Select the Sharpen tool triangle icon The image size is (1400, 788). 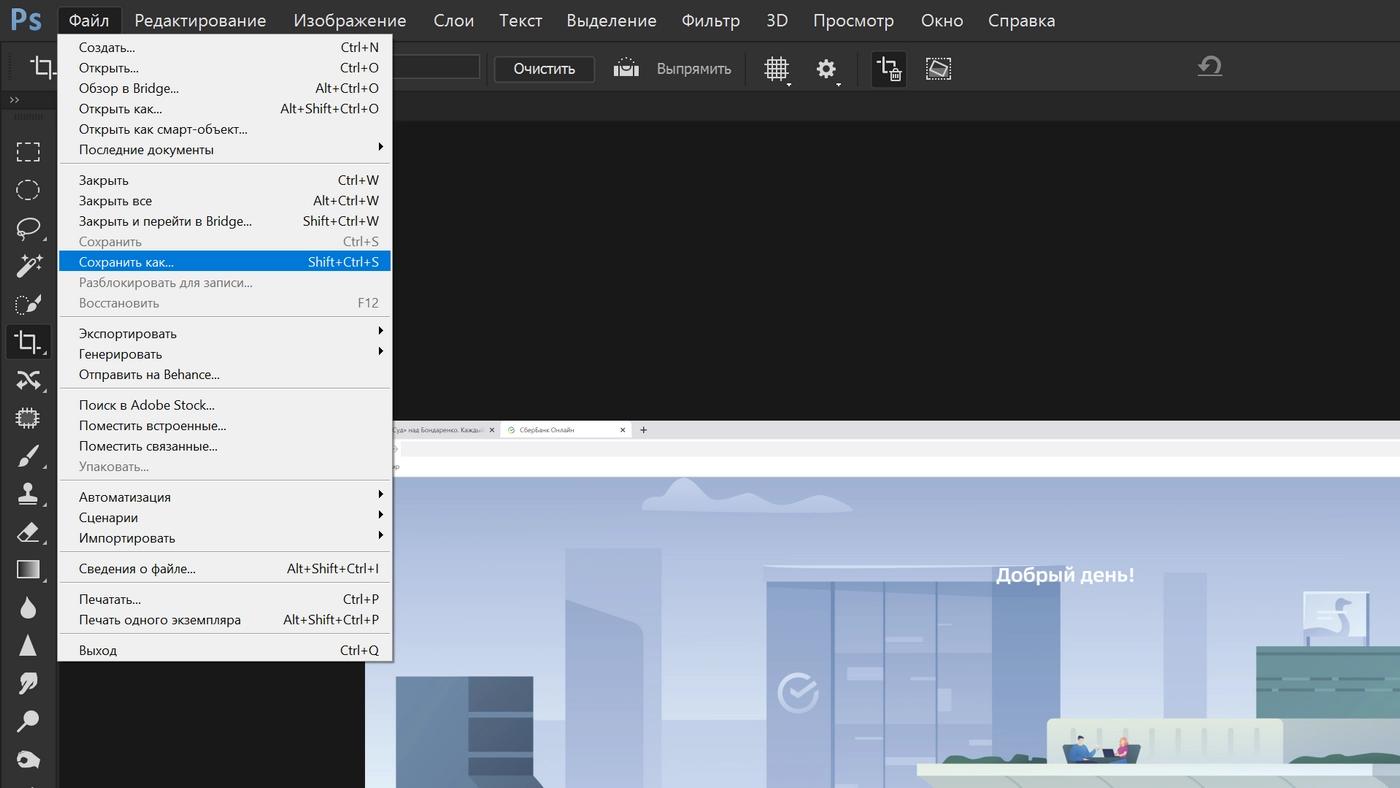click(28, 645)
